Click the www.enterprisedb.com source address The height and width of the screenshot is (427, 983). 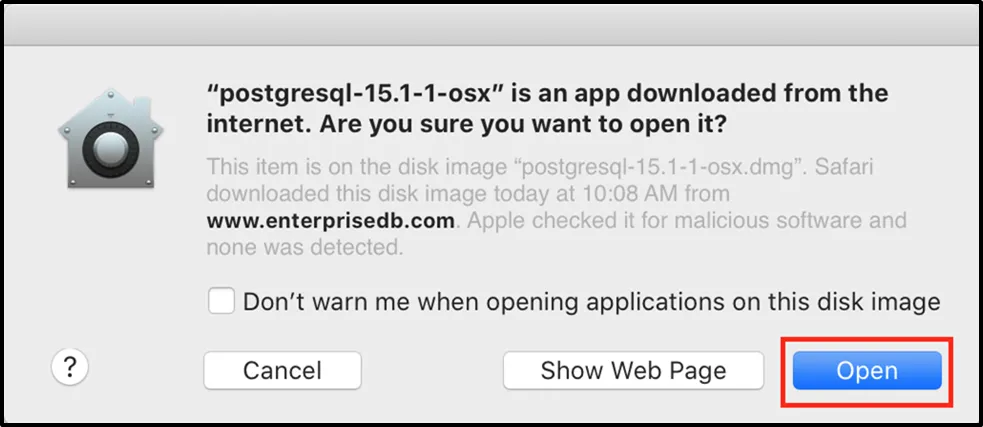point(330,220)
